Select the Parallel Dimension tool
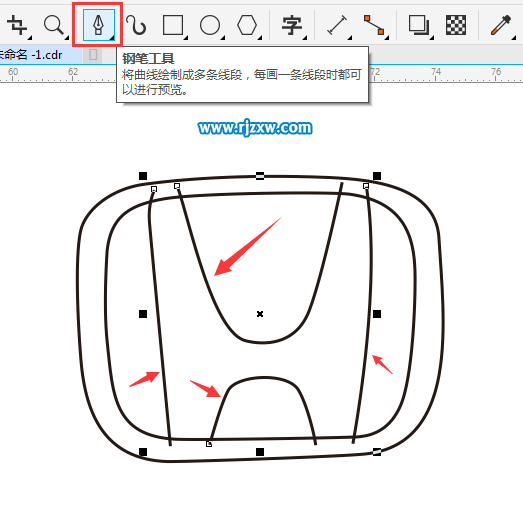This screenshot has width=523, height=513. coord(337,25)
